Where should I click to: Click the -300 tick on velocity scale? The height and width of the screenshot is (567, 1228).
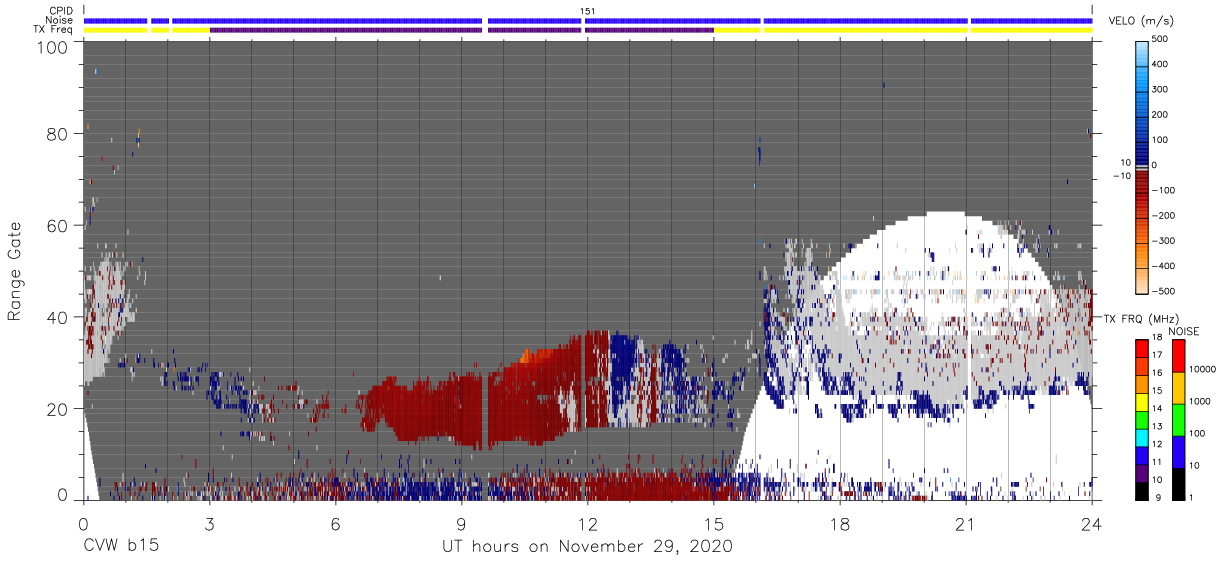point(1164,240)
